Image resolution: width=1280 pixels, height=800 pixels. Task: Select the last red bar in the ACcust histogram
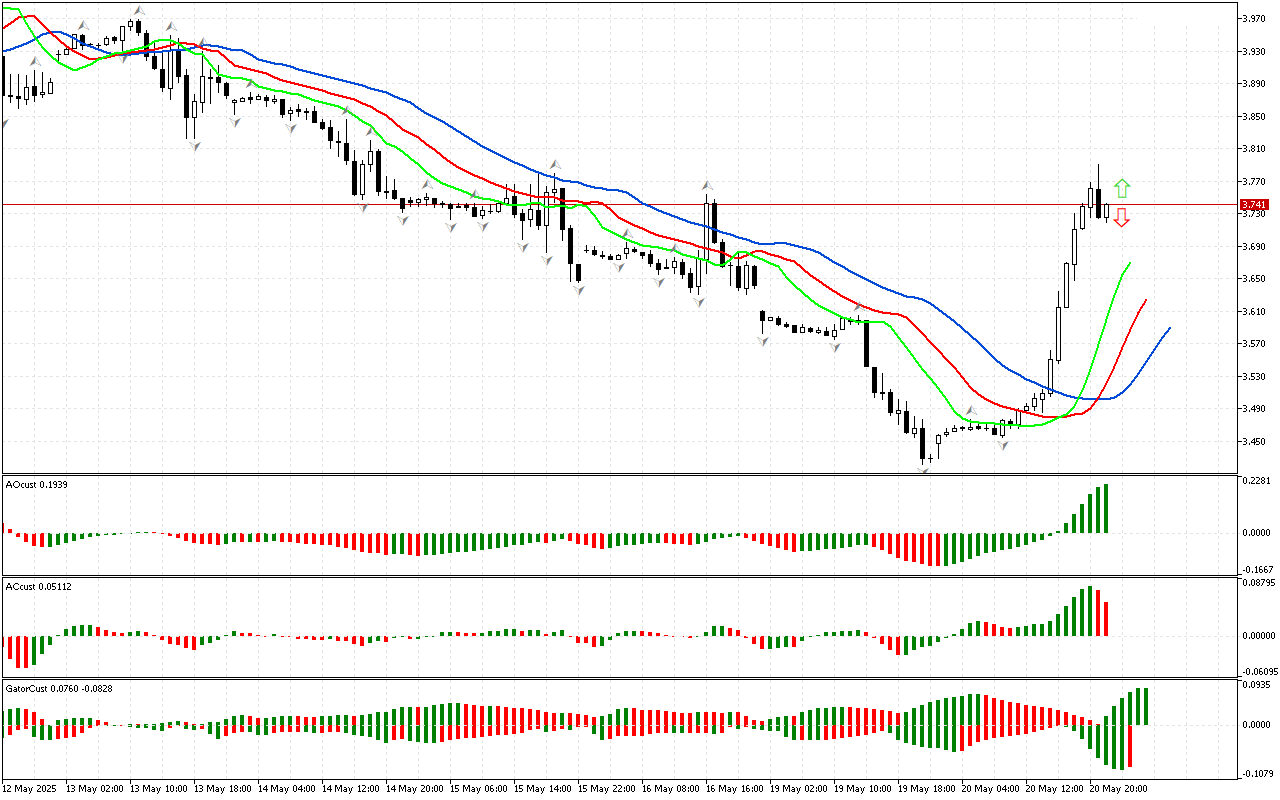coord(1106,618)
